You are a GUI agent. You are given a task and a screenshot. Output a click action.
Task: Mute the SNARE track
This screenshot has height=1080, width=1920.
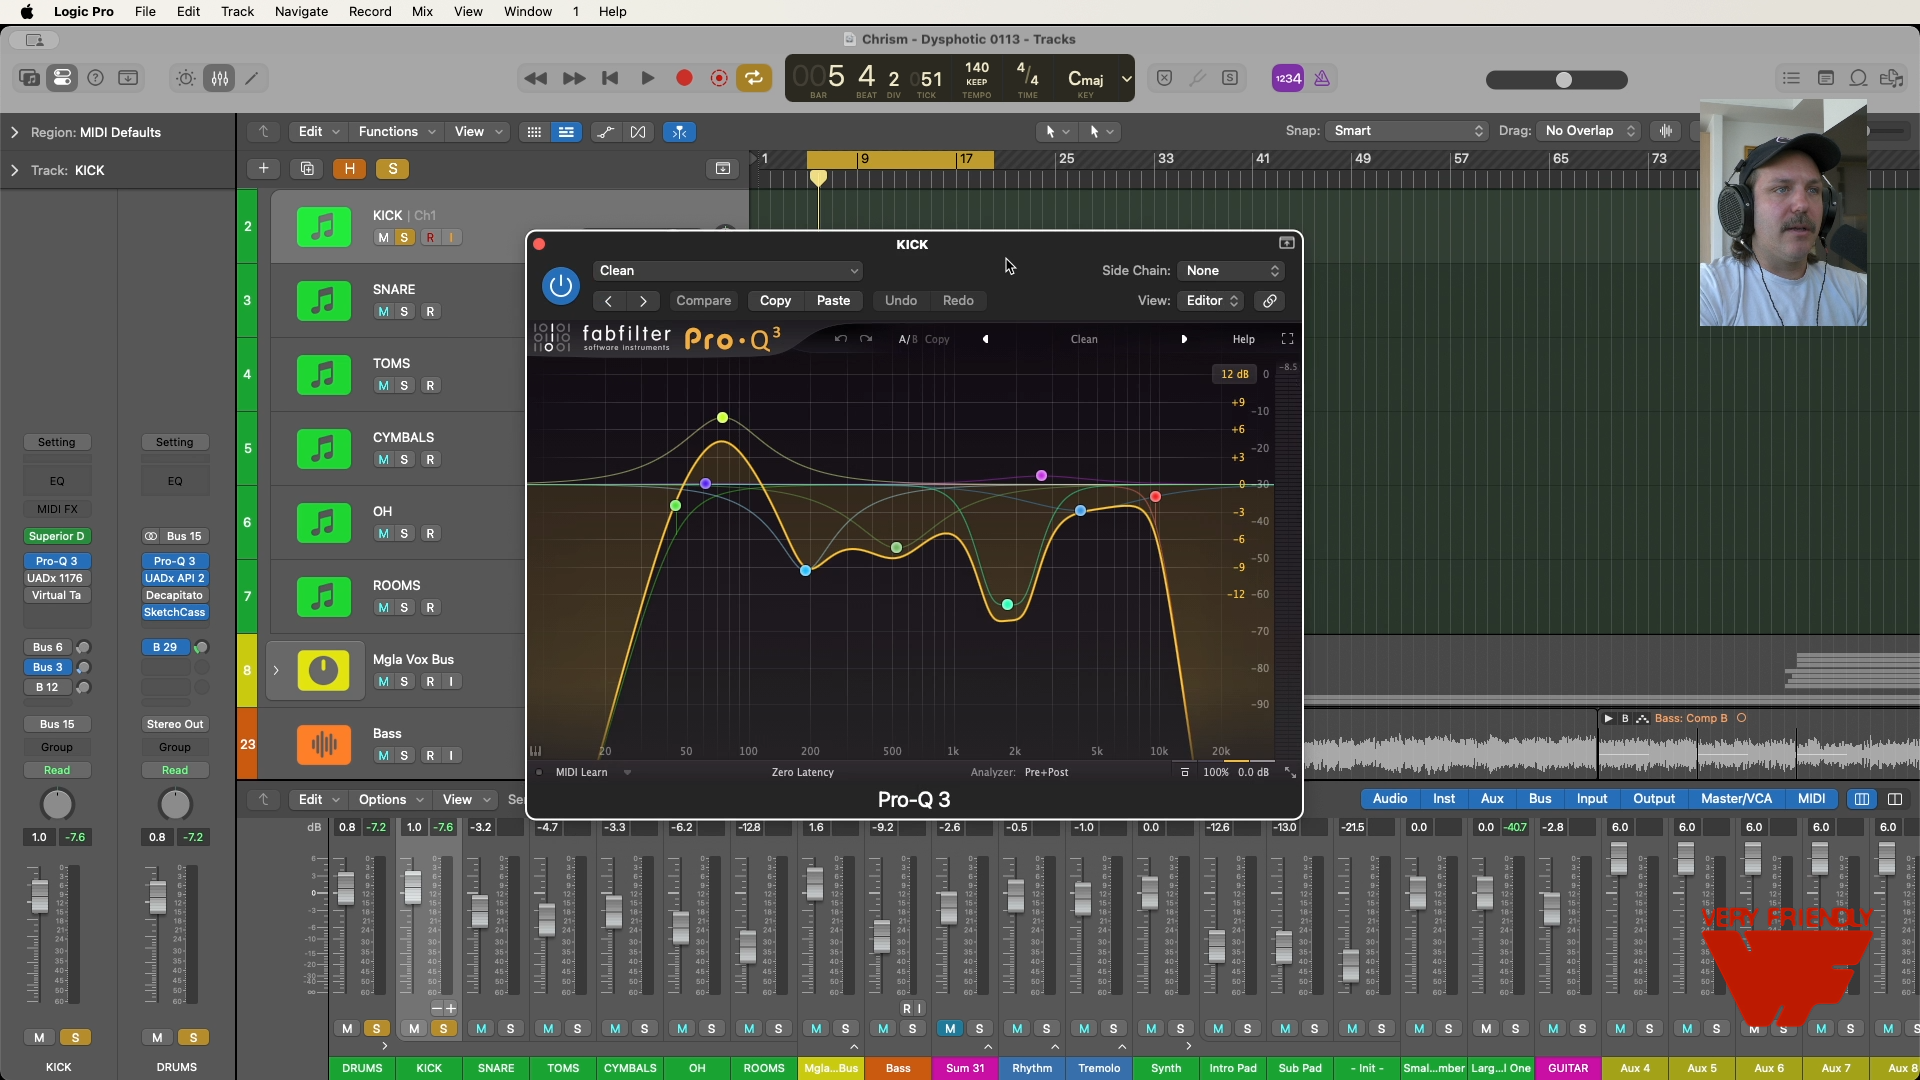383,312
